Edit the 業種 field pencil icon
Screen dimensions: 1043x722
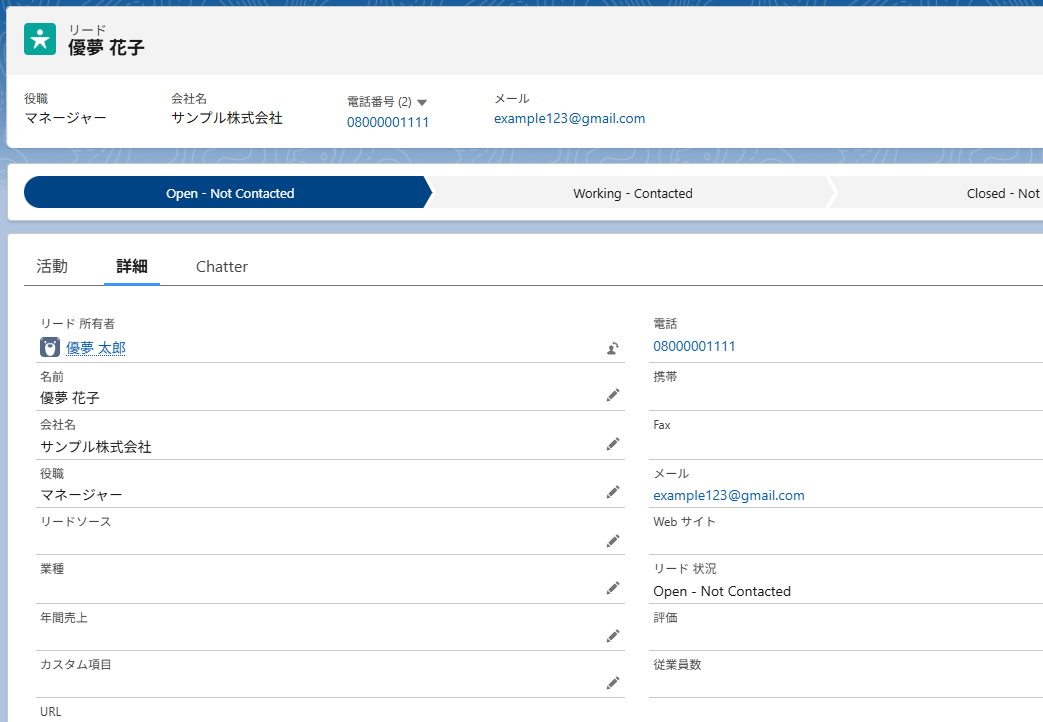[x=613, y=588]
